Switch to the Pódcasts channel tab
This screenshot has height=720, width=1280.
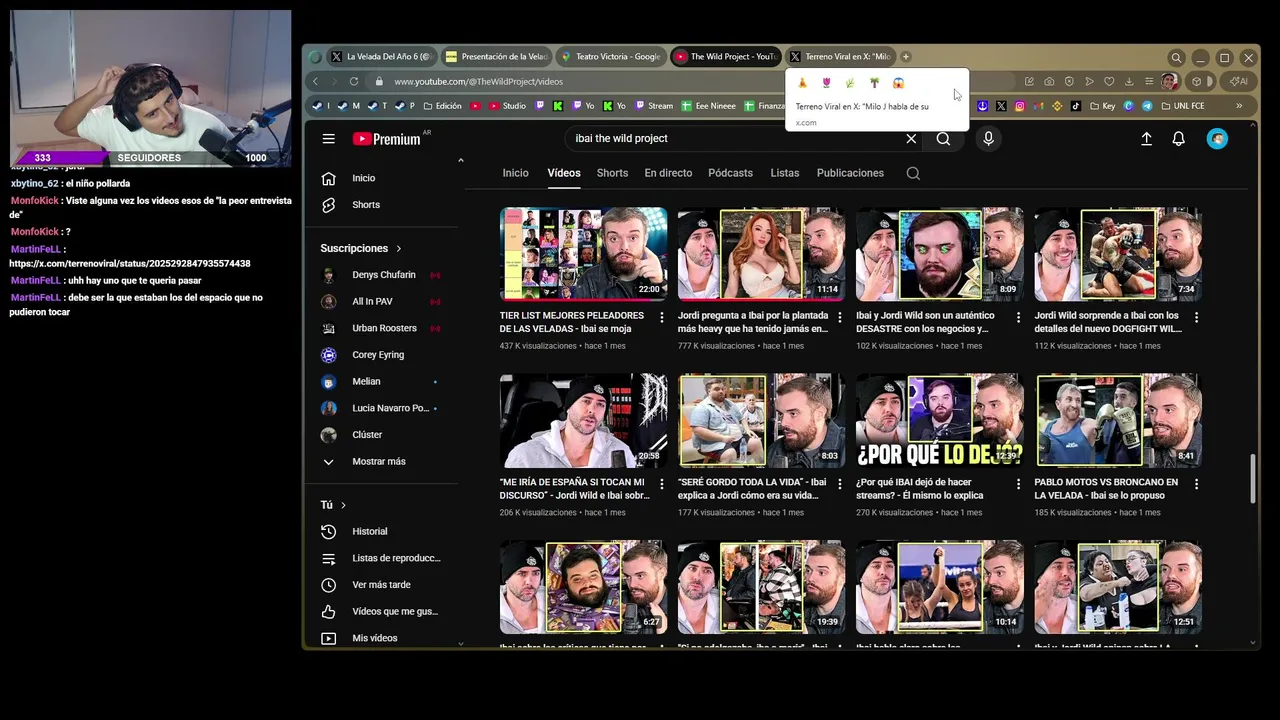[730, 173]
